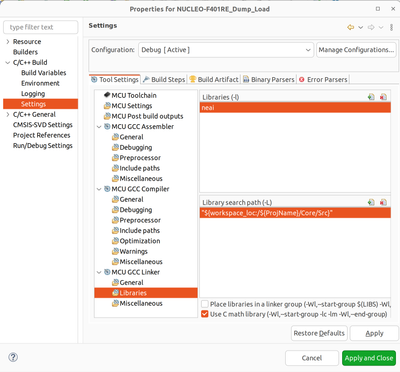400x372 pixels.
Task: Collapse the MCU GCC Linker tree node
Action: point(99,272)
